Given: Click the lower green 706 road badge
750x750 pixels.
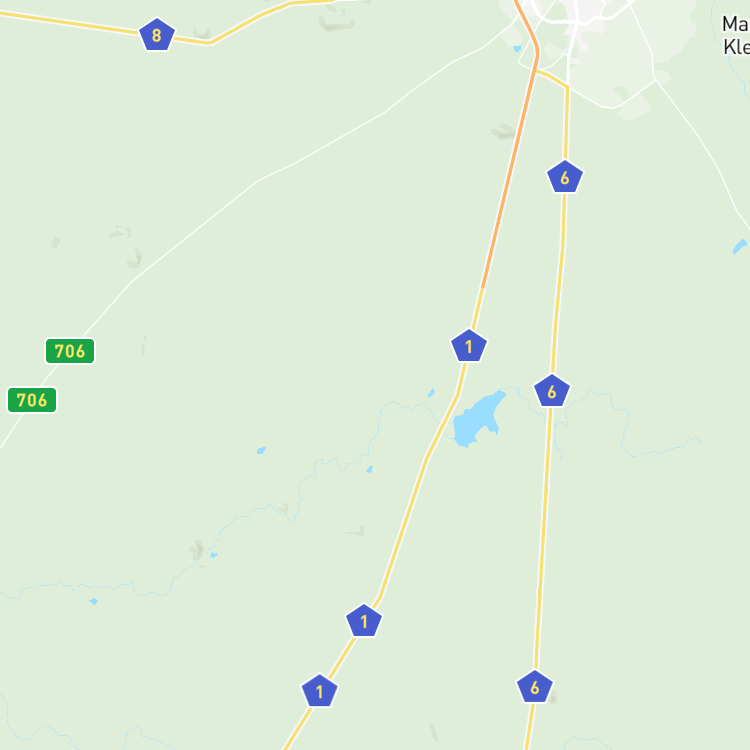Looking at the screenshot, I should [x=32, y=400].
